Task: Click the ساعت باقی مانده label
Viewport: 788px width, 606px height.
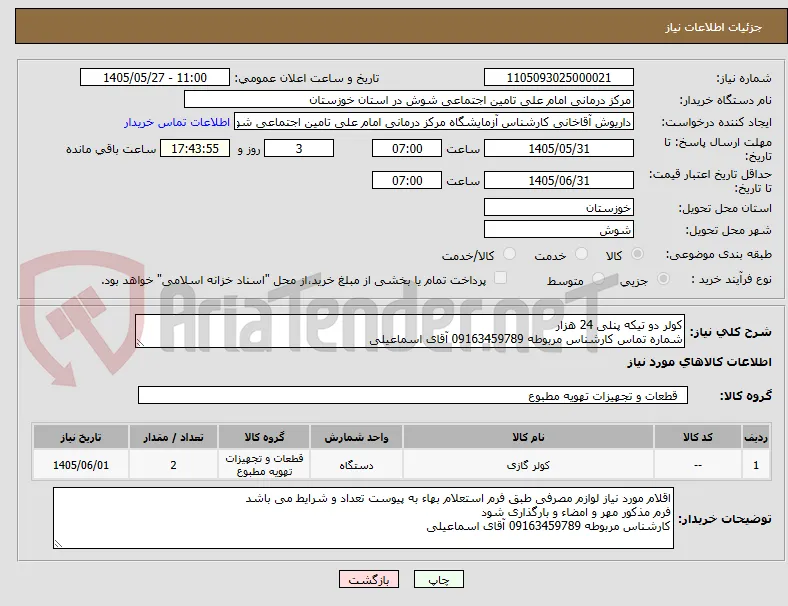Action: point(111,149)
